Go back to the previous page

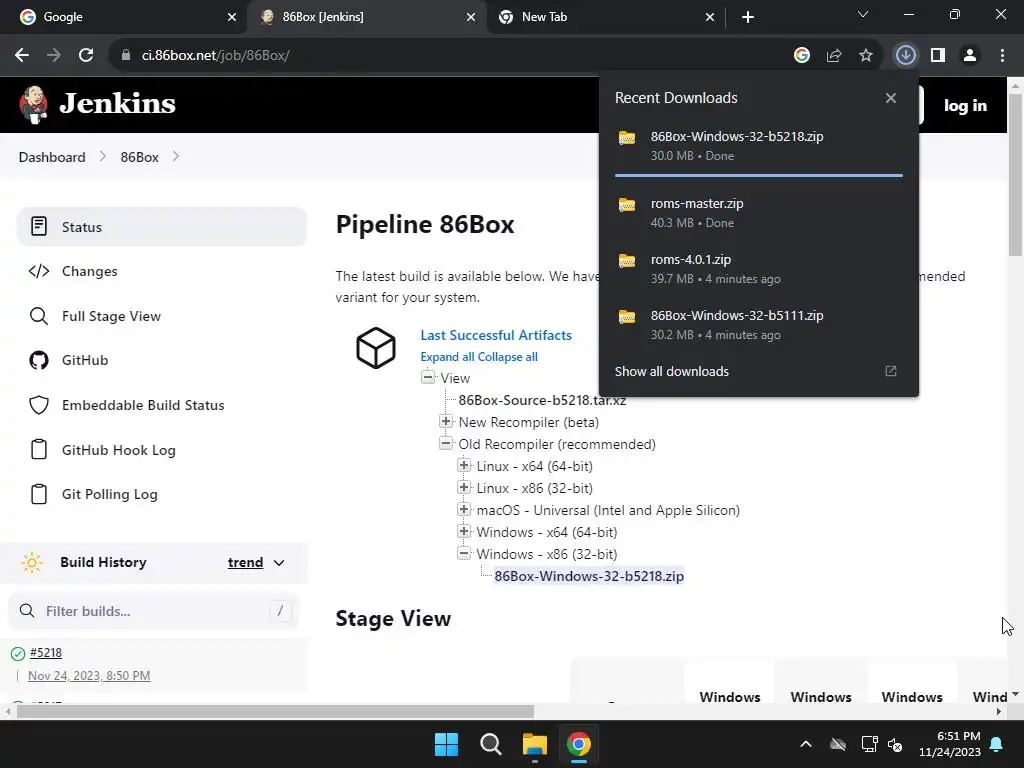point(22,55)
